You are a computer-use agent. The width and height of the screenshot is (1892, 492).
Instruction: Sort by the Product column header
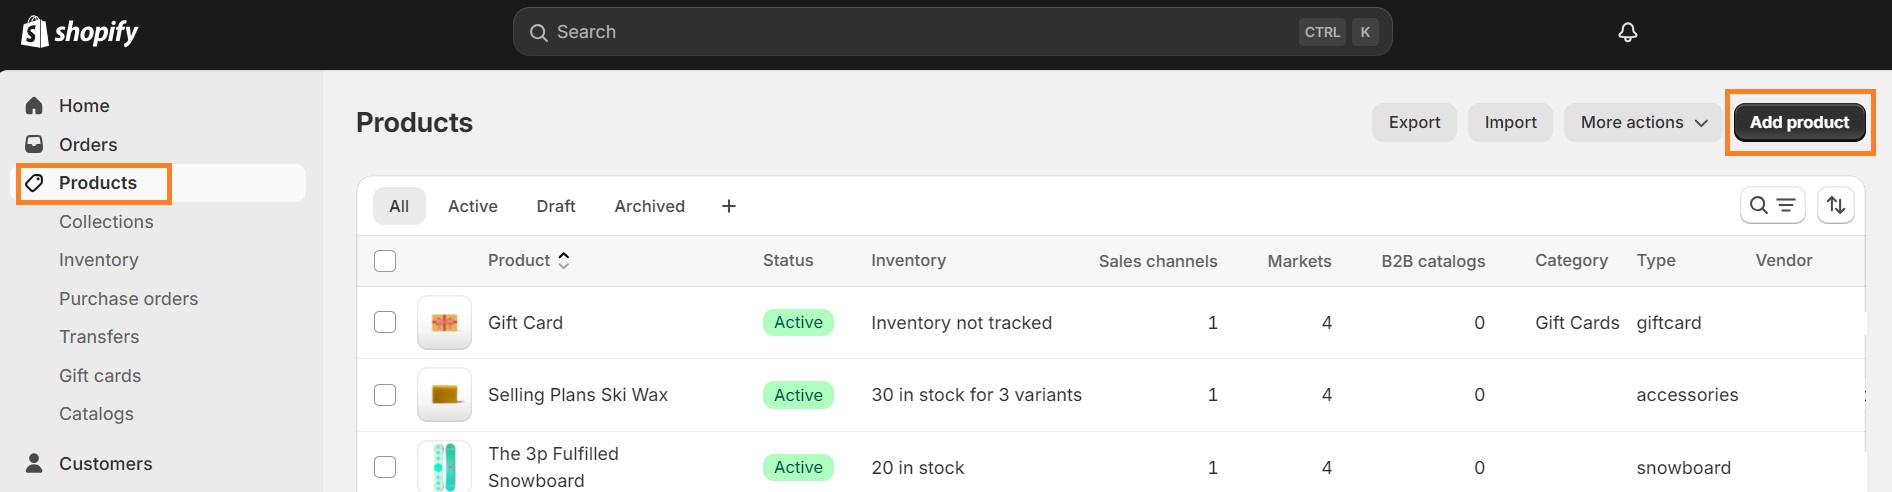click(x=528, y=260)
